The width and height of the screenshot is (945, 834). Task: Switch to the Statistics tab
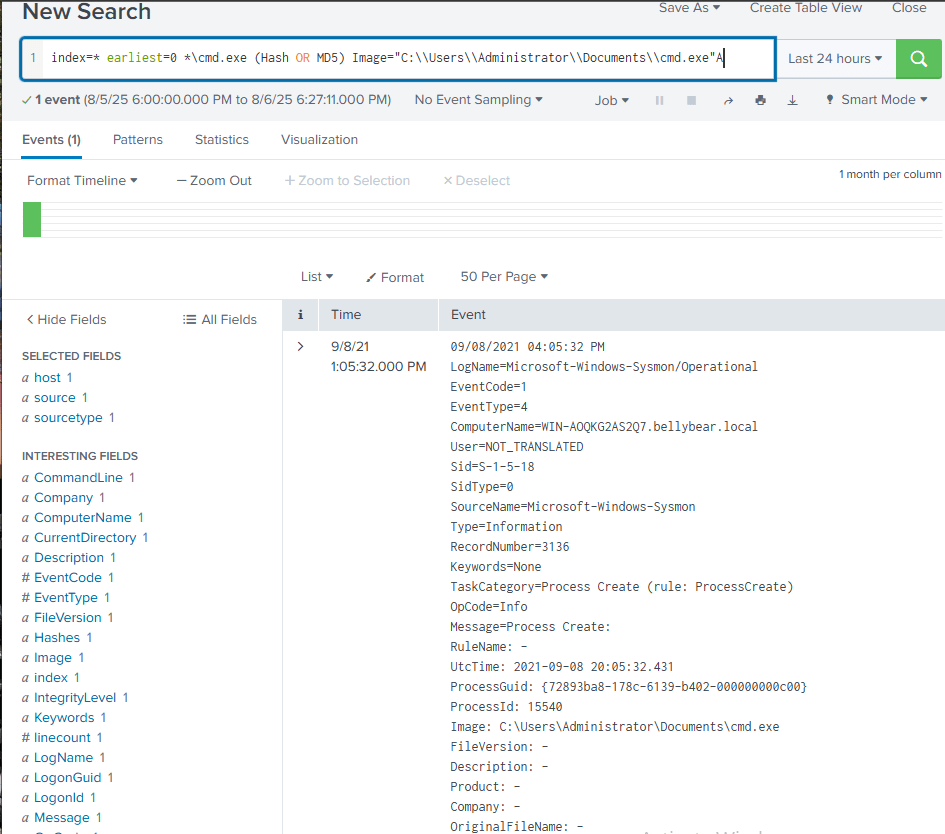click(222, 140)
